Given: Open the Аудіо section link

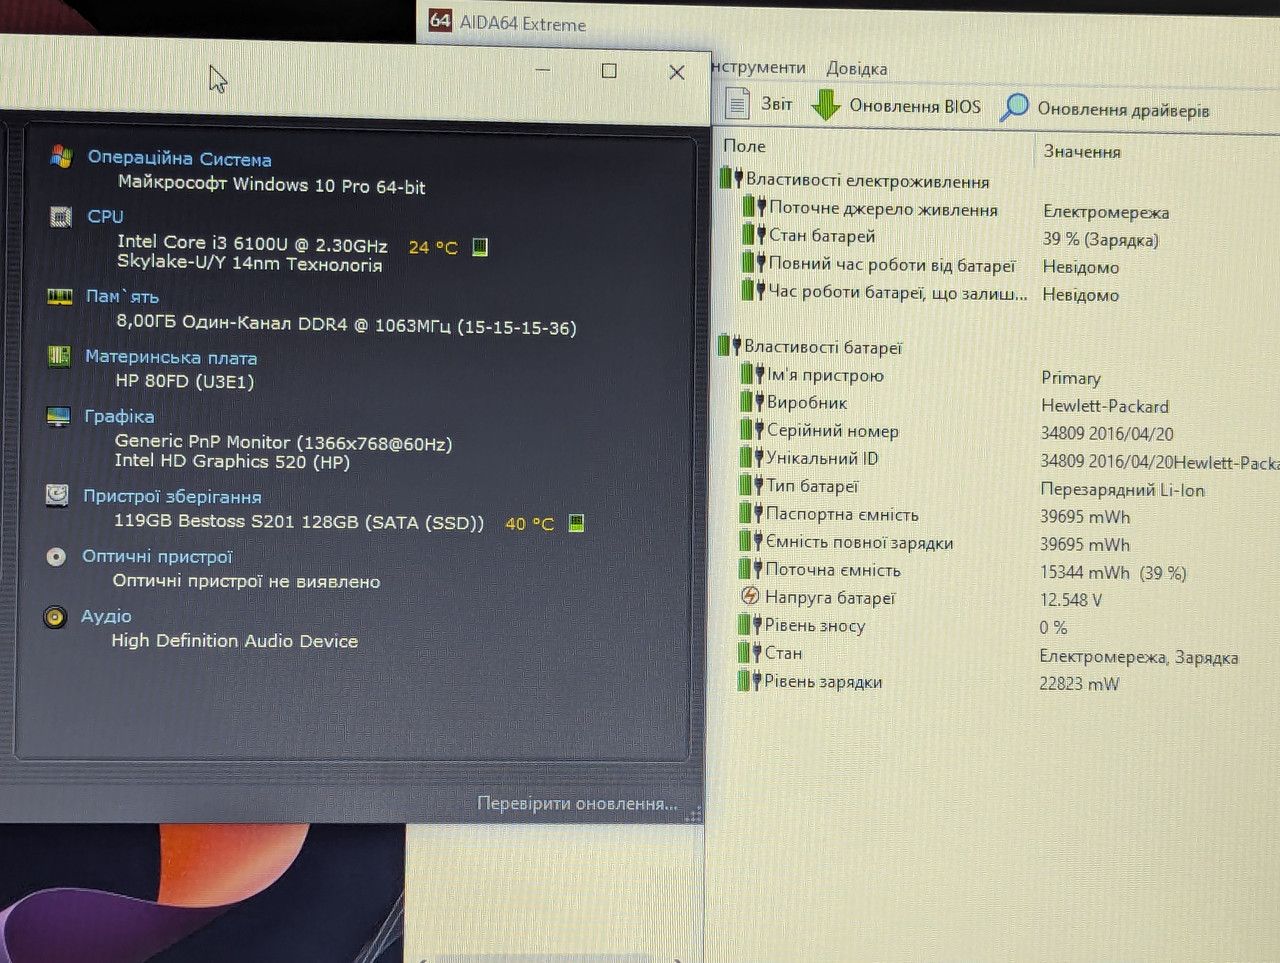Looking at the screenshot, I should click(106, 616).
